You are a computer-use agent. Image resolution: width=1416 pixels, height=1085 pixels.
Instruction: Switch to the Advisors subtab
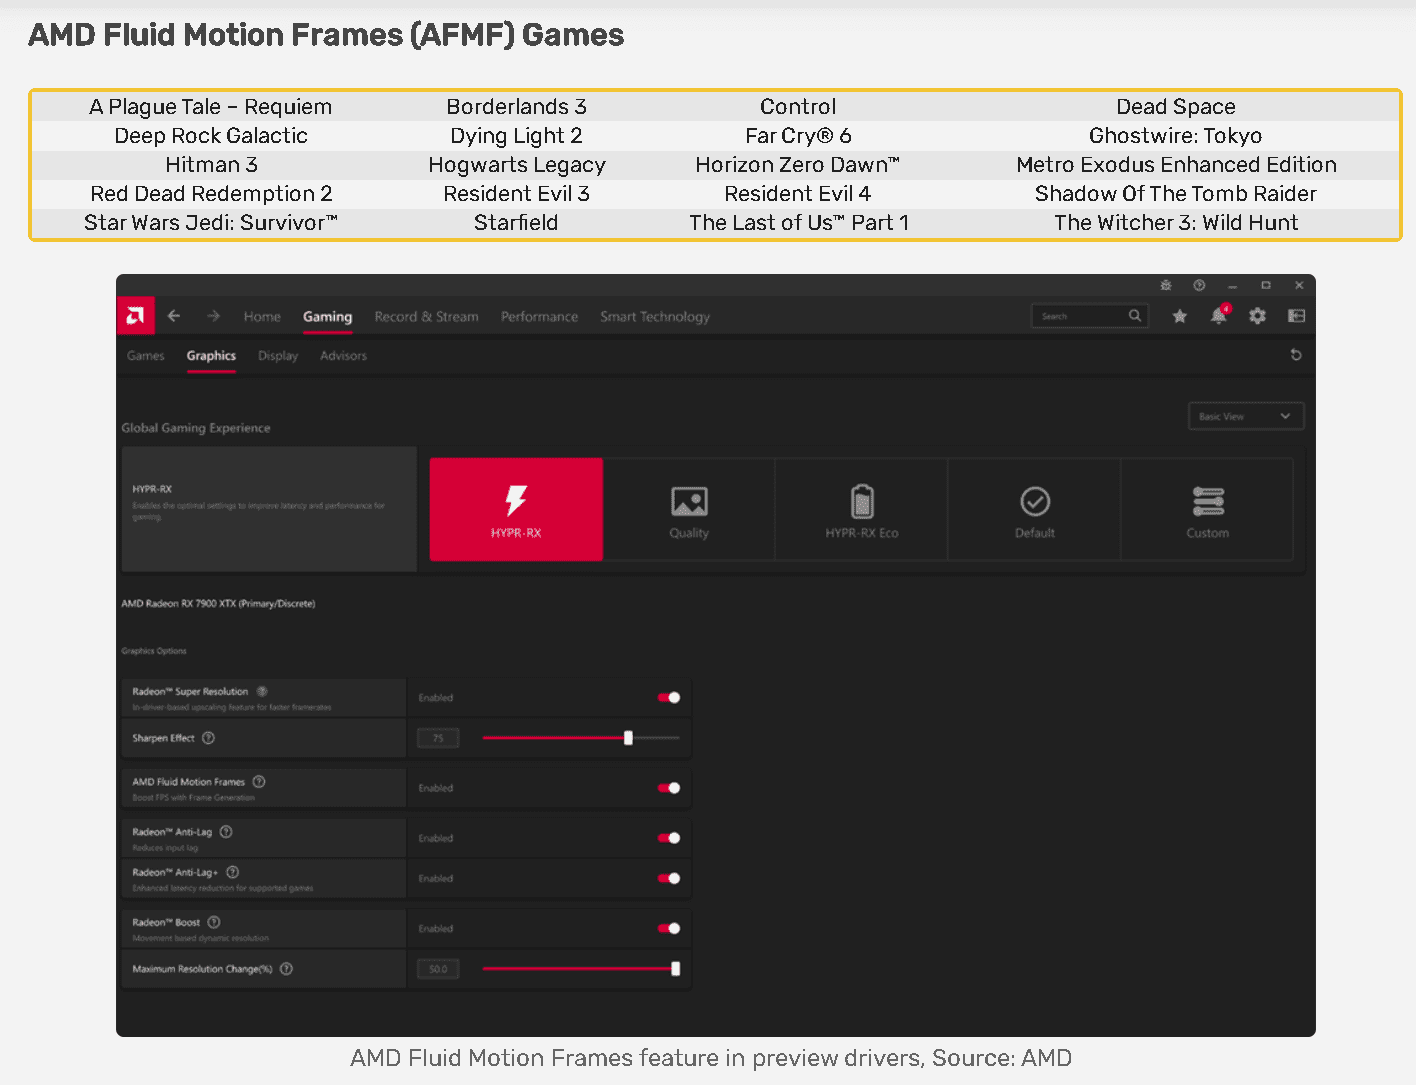pos(343,355)
